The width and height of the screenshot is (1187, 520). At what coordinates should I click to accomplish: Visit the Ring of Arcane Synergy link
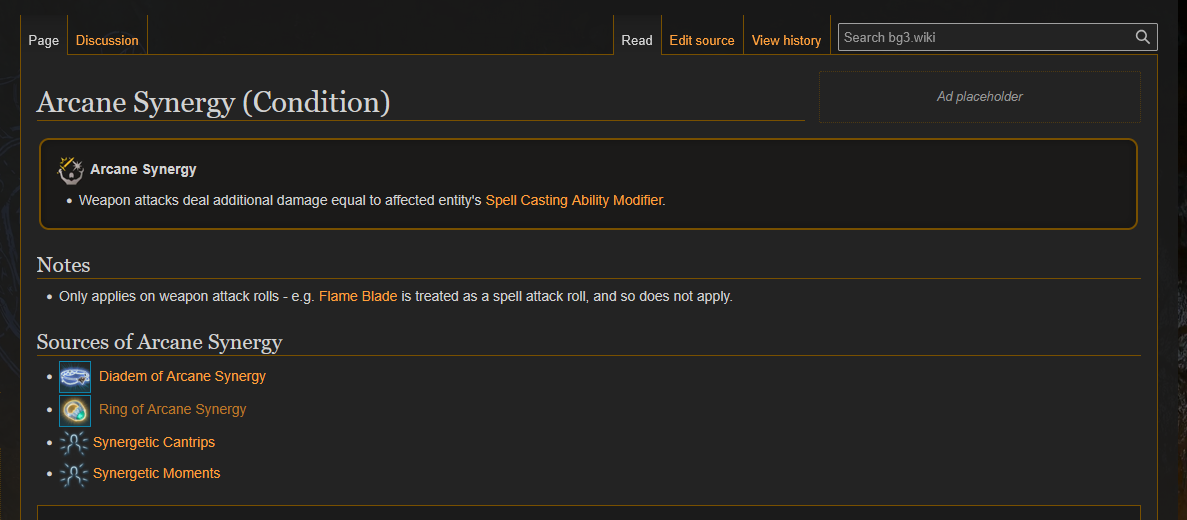pyautogui.click(x=173, y=409)
